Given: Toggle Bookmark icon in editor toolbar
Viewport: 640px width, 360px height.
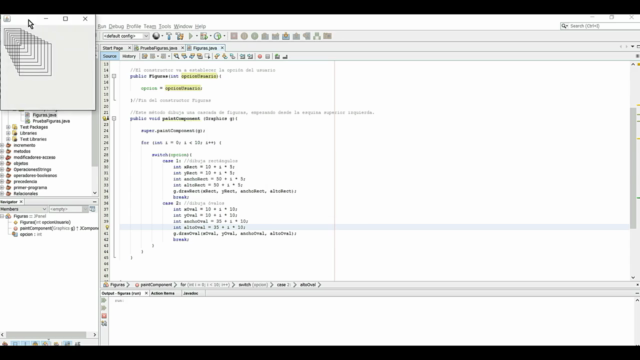Looking at the screenshot, I should [232, 56].
